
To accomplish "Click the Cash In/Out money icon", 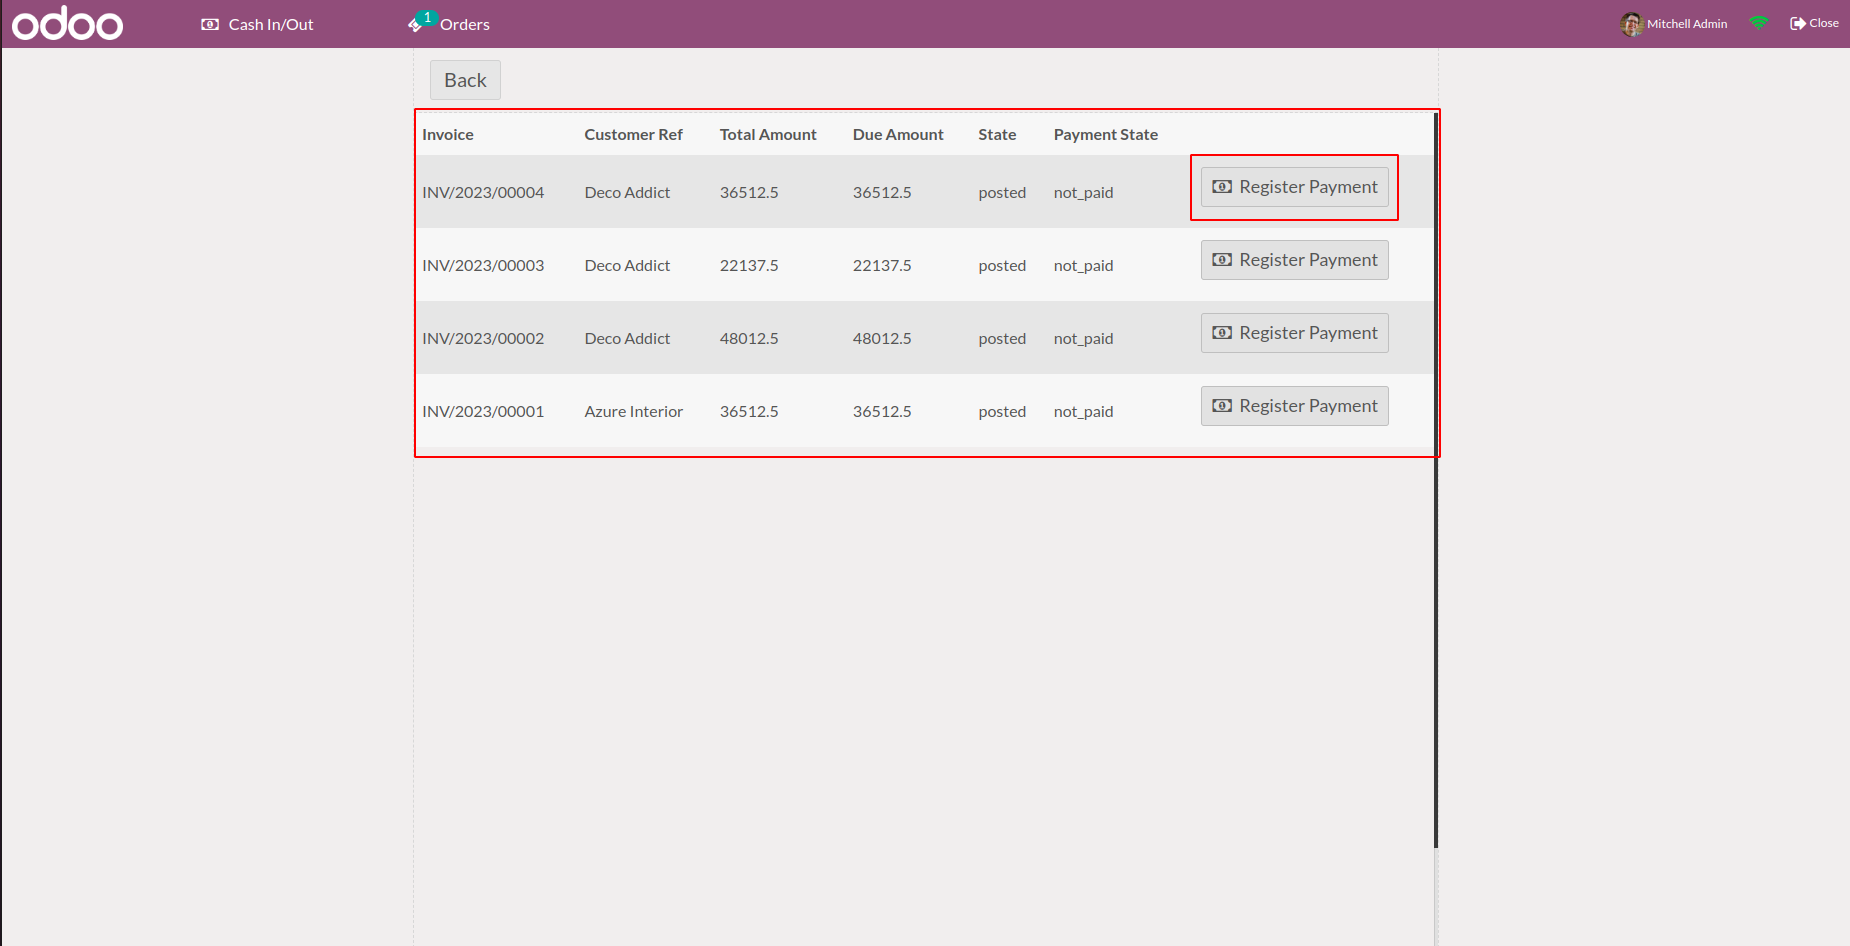I will pos(210,24).
